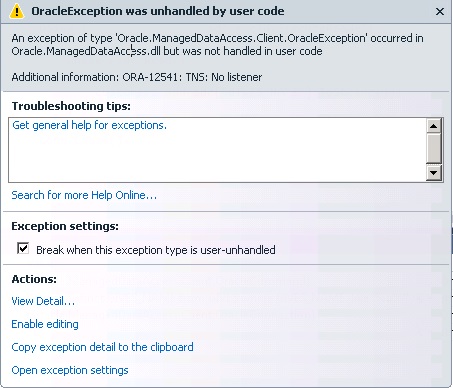Screen dimensions: 453x388
Task: Click the ORA-12541 TNS No listener text
Action: pyautogui.click(x=192, y=77)
